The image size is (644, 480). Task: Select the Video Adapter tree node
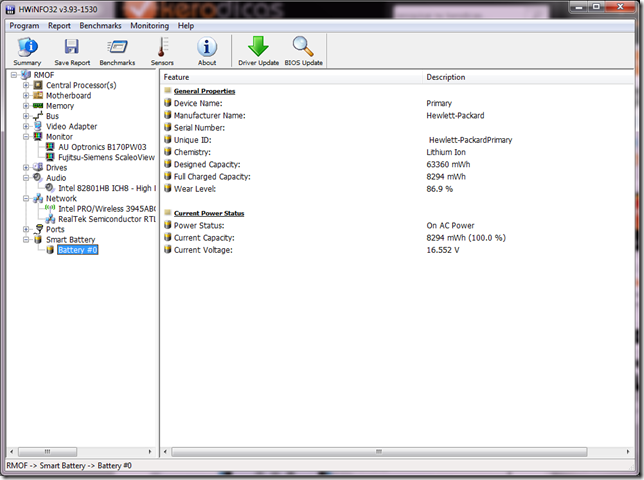point(71,126)
